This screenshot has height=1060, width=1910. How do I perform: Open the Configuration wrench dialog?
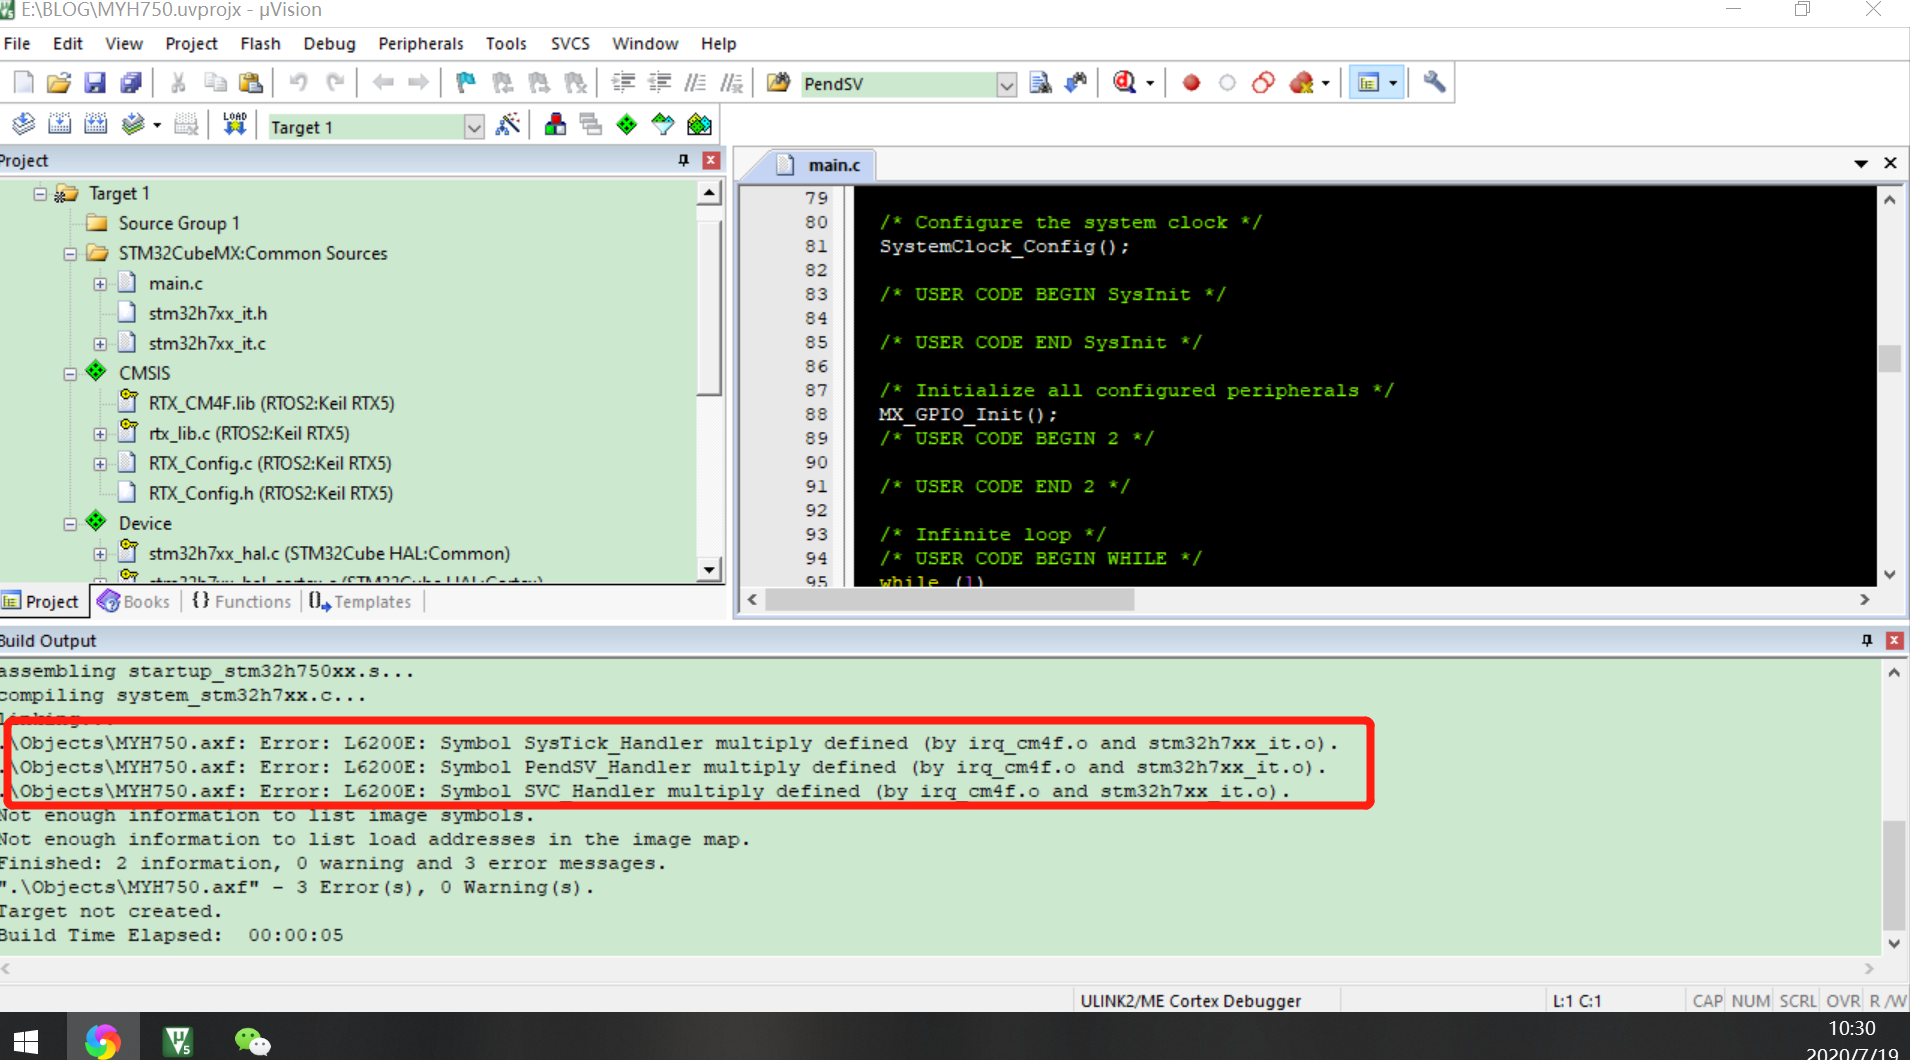[x=1435, y=82]
